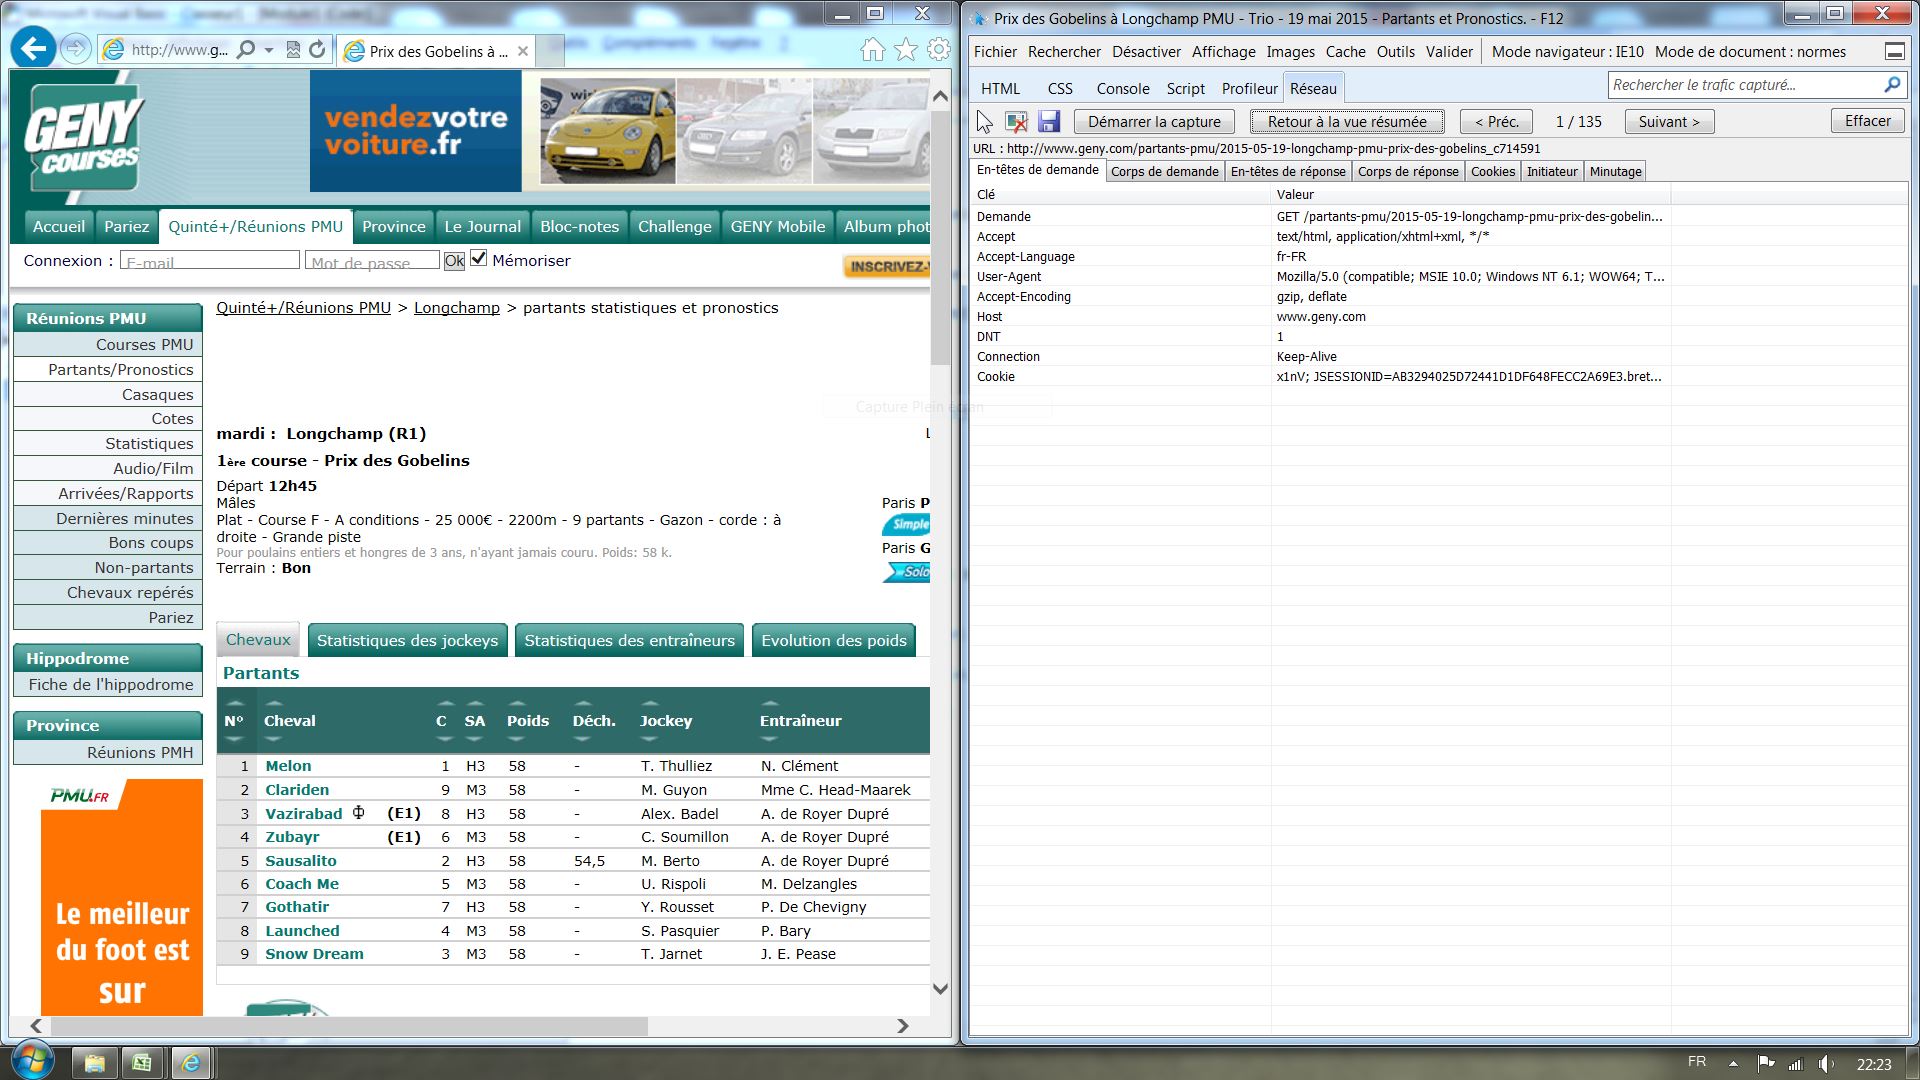Click the PMU.fr orange sidebar ad
This screenshot has height=1080, width=1920.
(x=122, y=898)
